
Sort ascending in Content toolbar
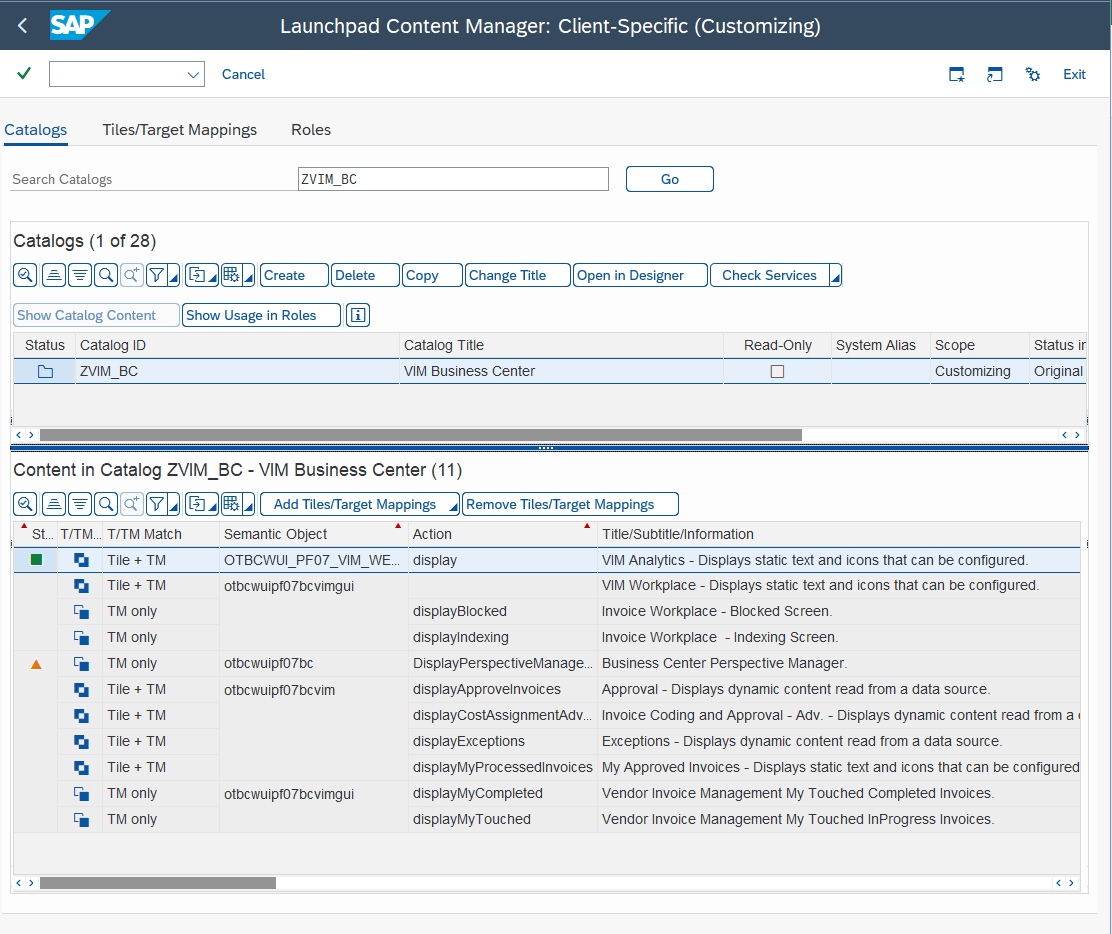[54, 504]
